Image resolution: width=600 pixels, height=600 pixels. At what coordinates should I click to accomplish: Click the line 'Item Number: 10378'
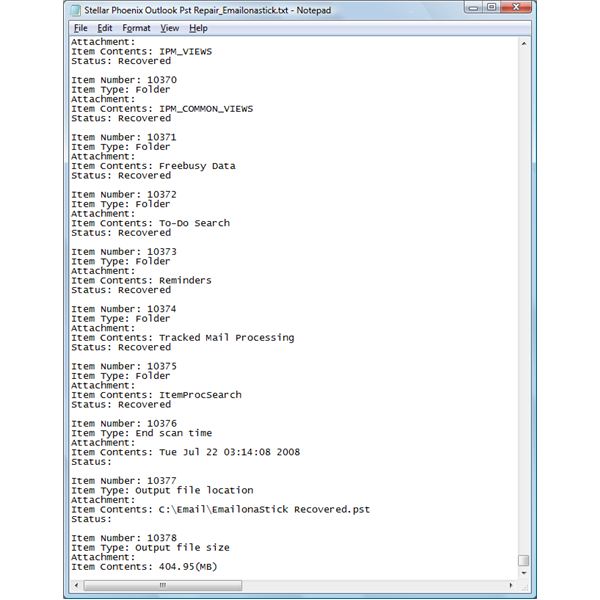coord(124,538)
